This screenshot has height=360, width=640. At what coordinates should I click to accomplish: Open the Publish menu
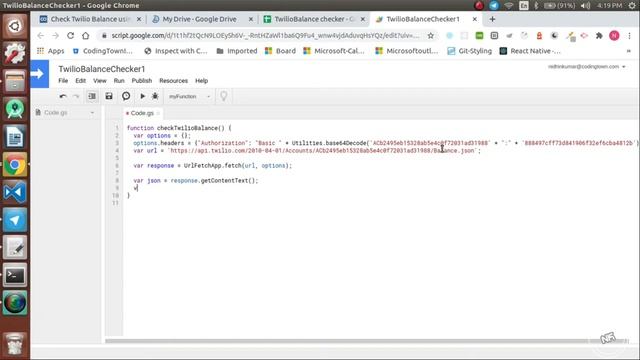coord(142,81)
